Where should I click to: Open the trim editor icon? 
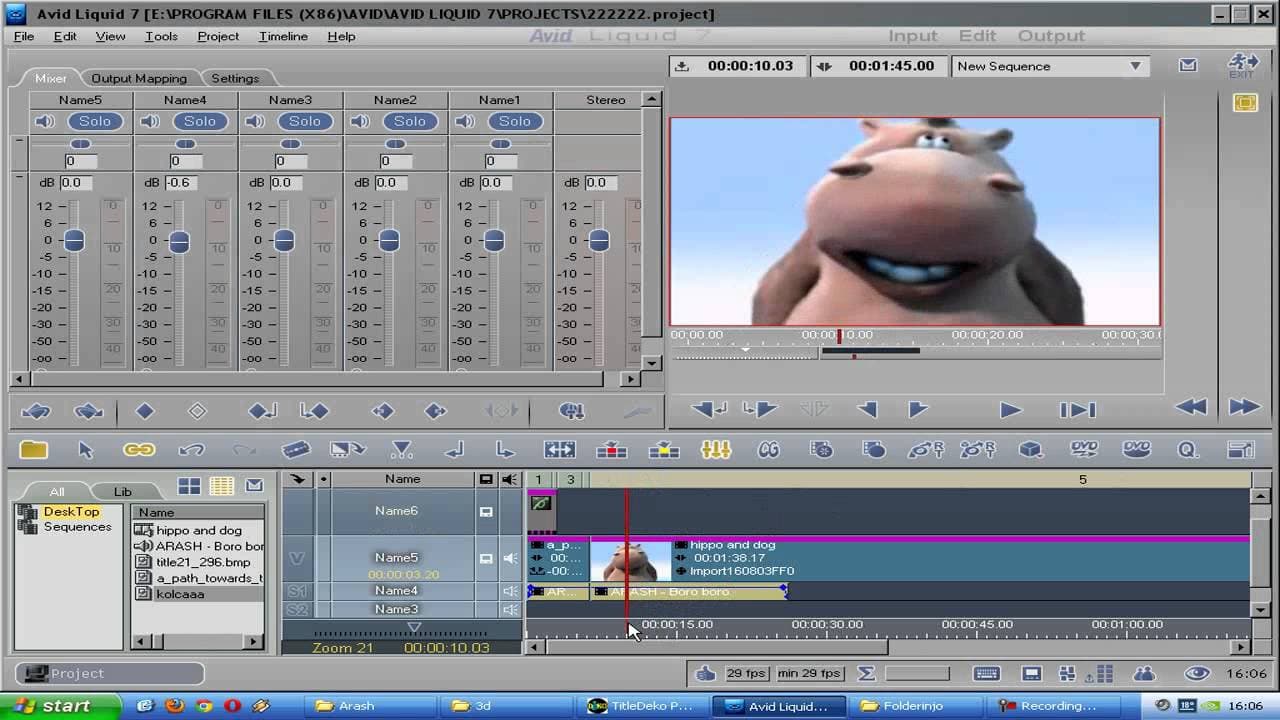[559, 450]
